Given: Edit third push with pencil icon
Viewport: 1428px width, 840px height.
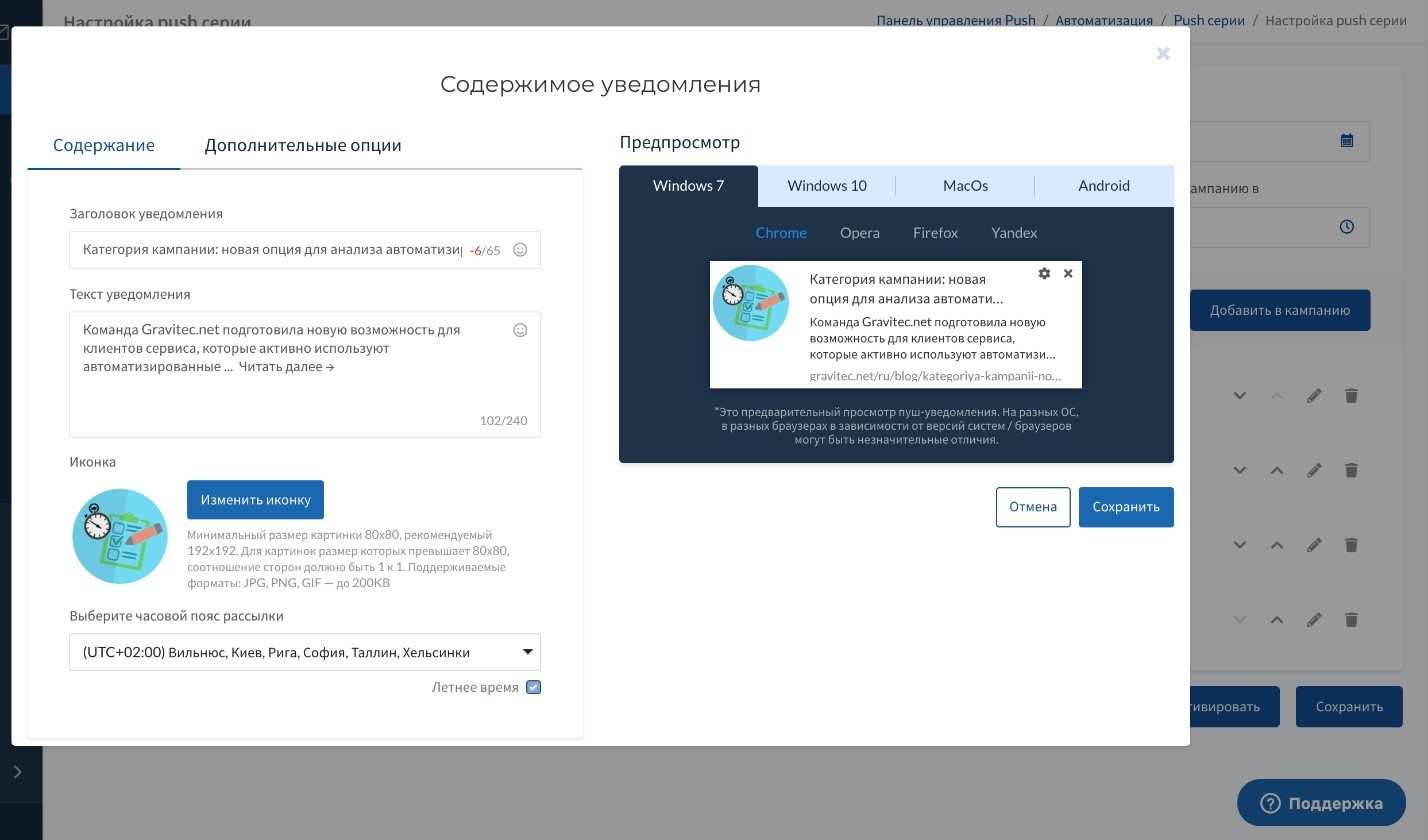Looking at the screenshot, I should 1314,545.
